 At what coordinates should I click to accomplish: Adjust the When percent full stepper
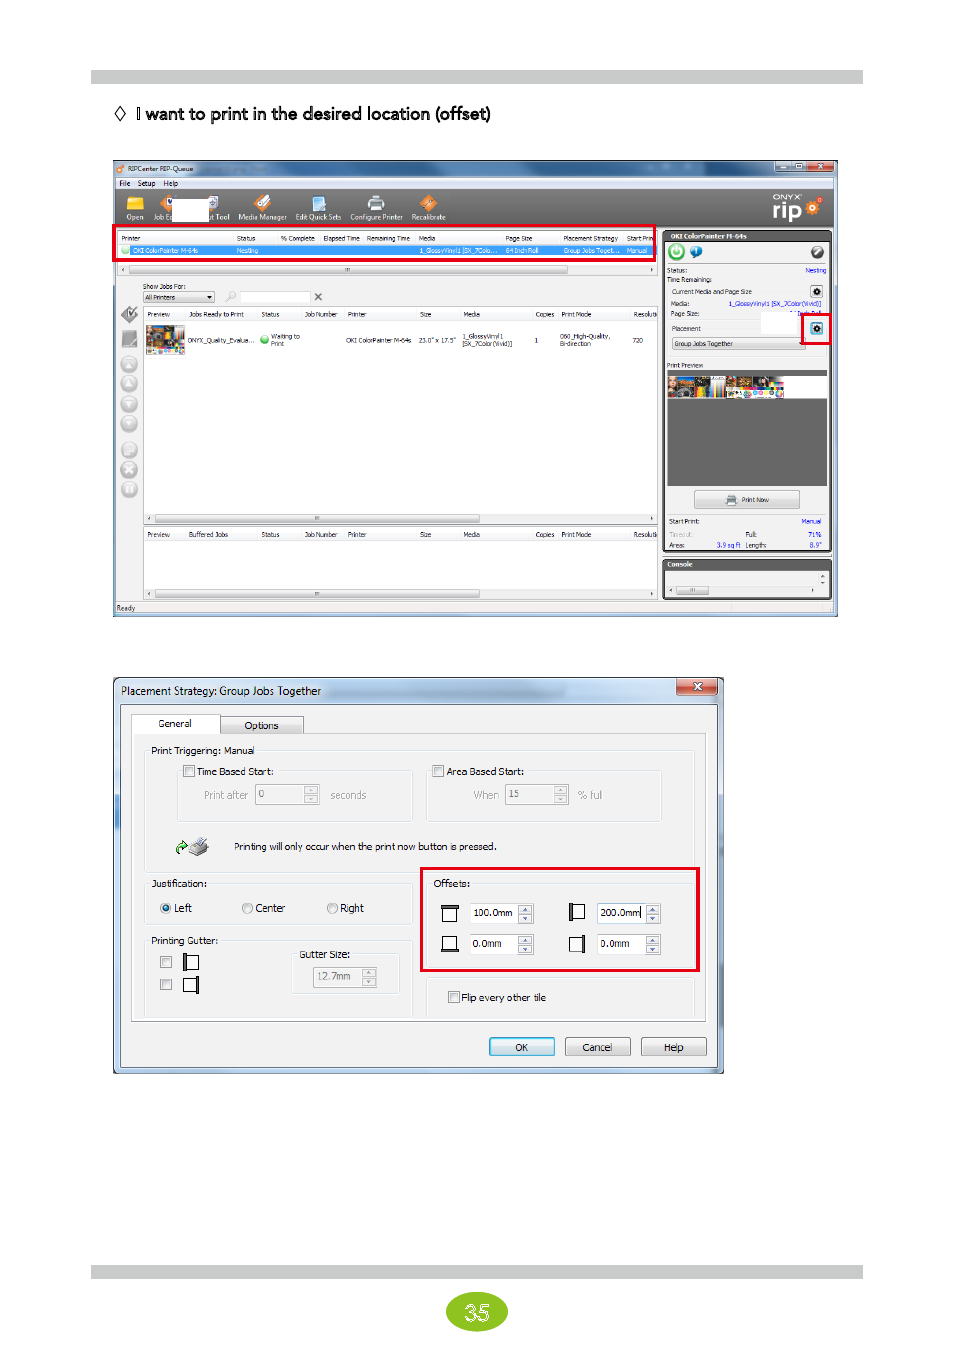[561, 795]
